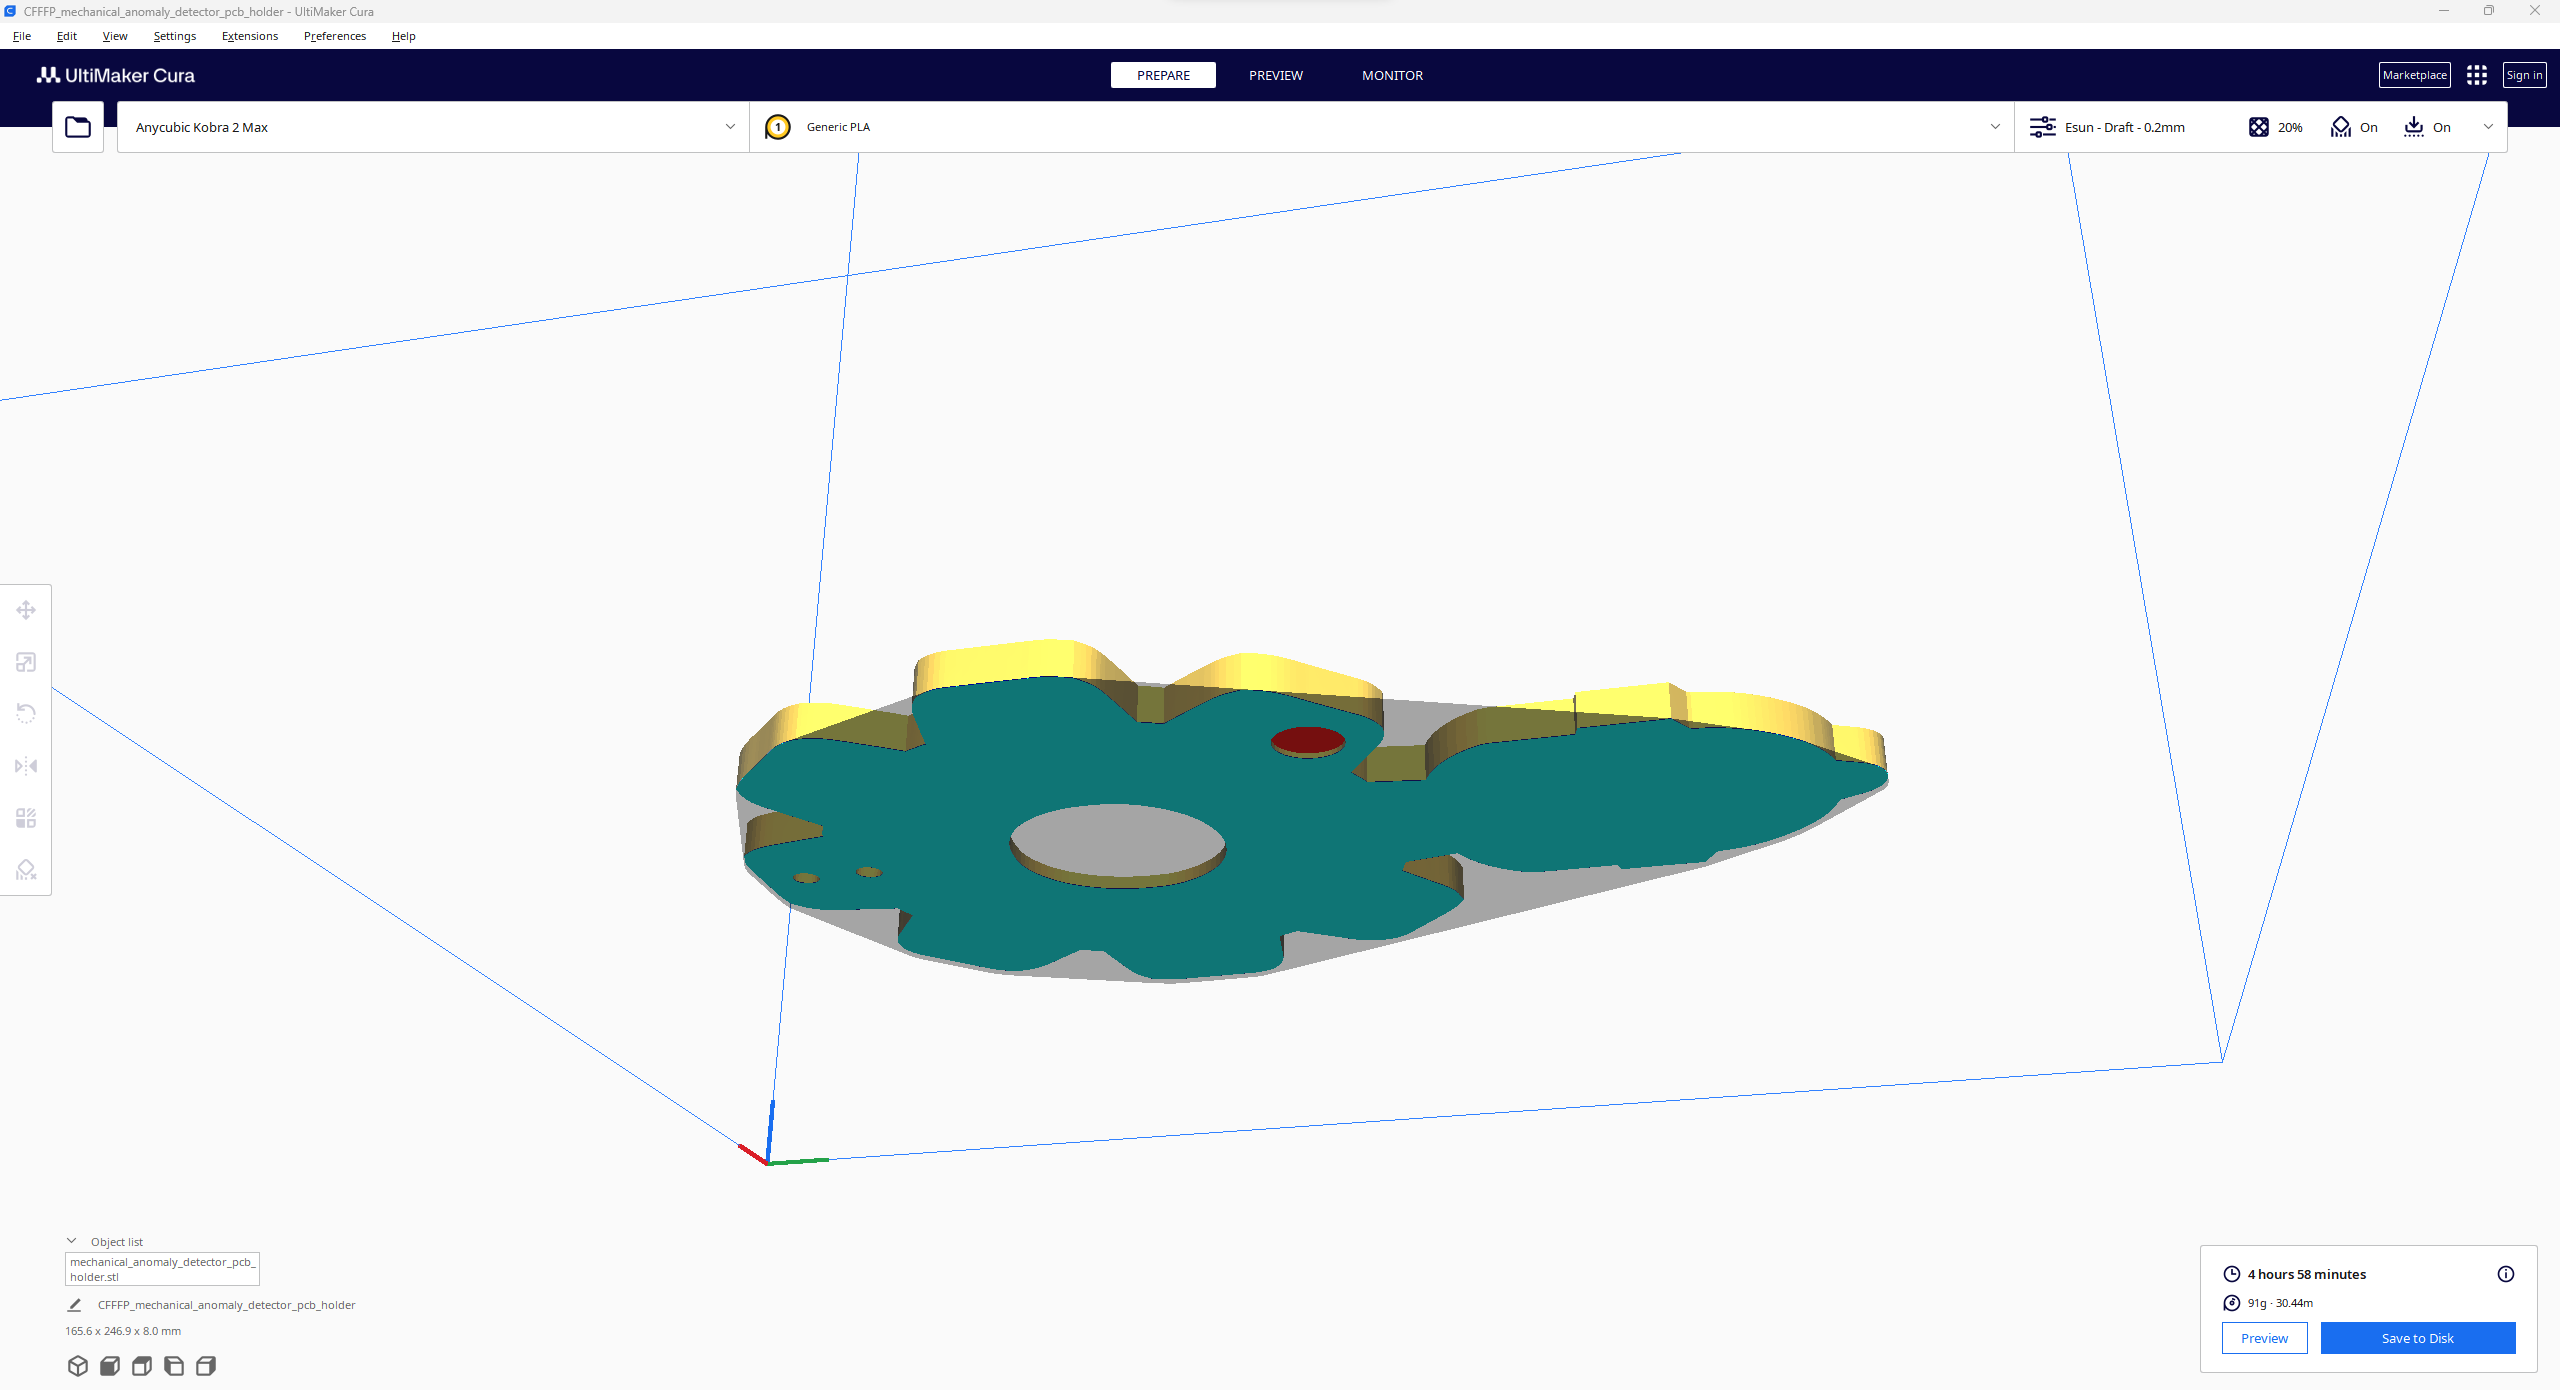Select the Marketplace icon top right
The height and width of the screenshot is (1390, 2560).
point(2416,74)
